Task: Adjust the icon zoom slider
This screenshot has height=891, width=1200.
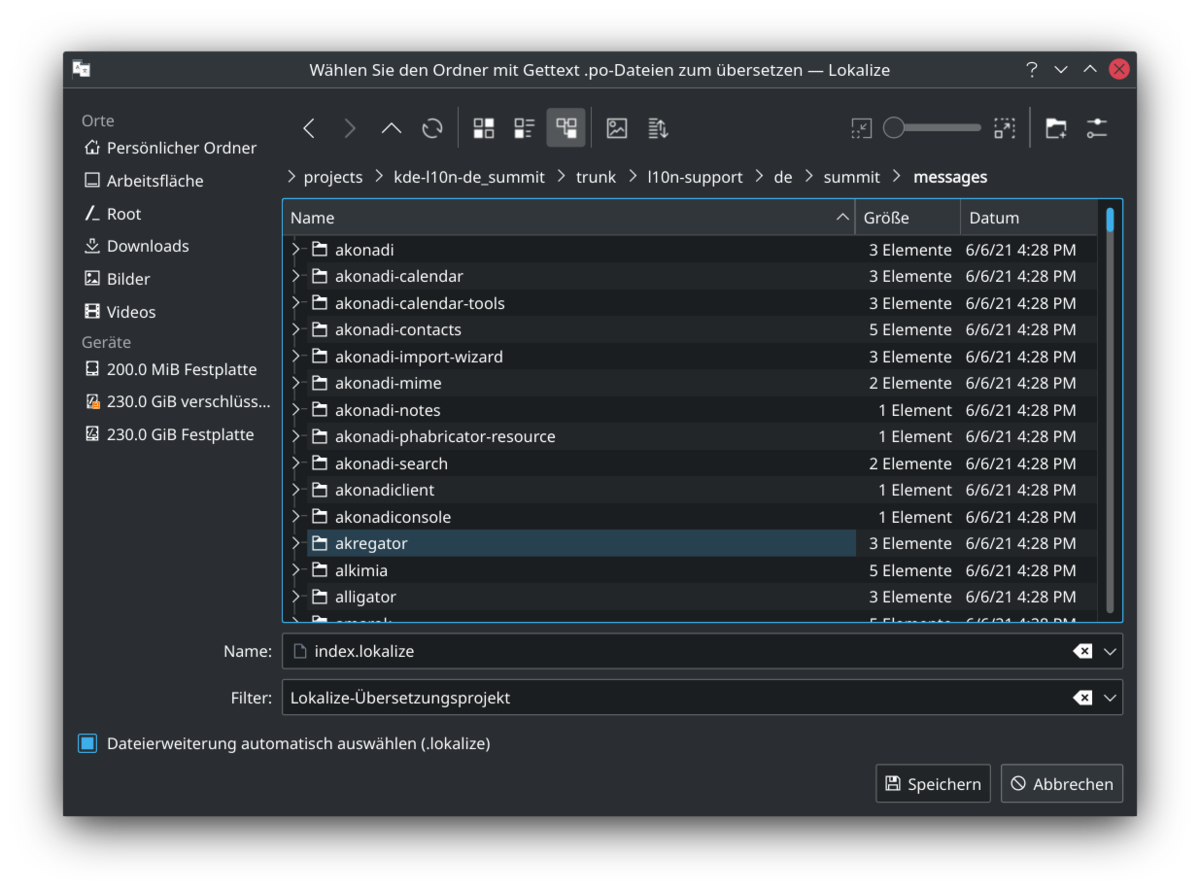Action: coord(894,128)
